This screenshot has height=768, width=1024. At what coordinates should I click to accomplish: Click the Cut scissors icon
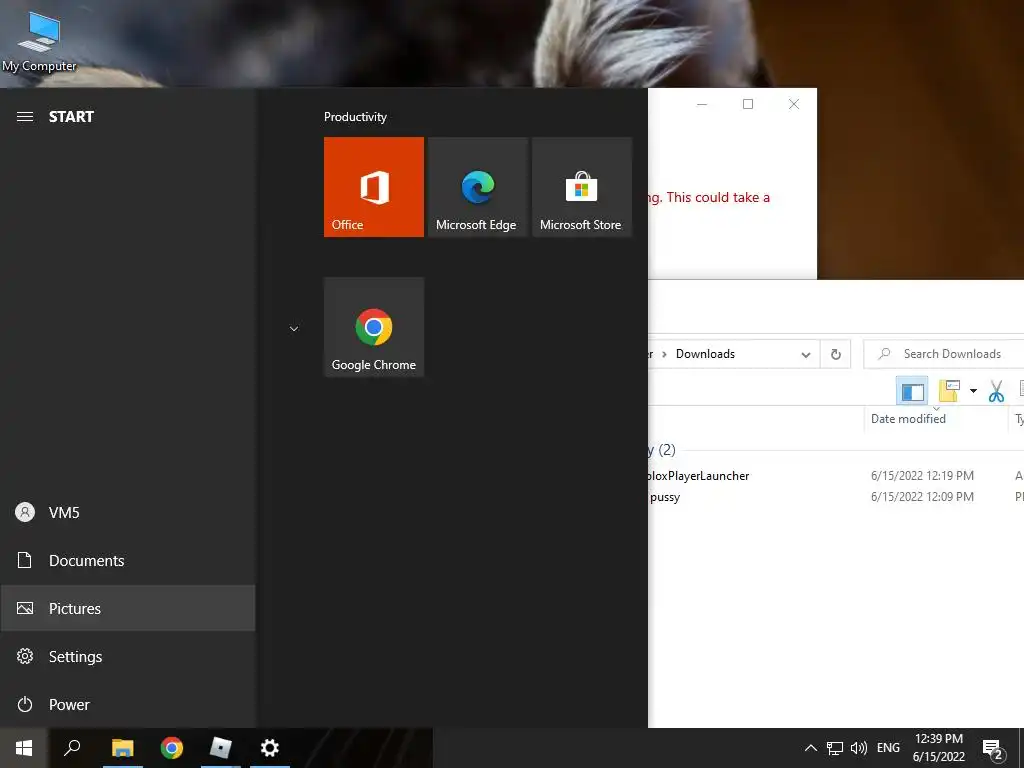(x=996, y=391)
